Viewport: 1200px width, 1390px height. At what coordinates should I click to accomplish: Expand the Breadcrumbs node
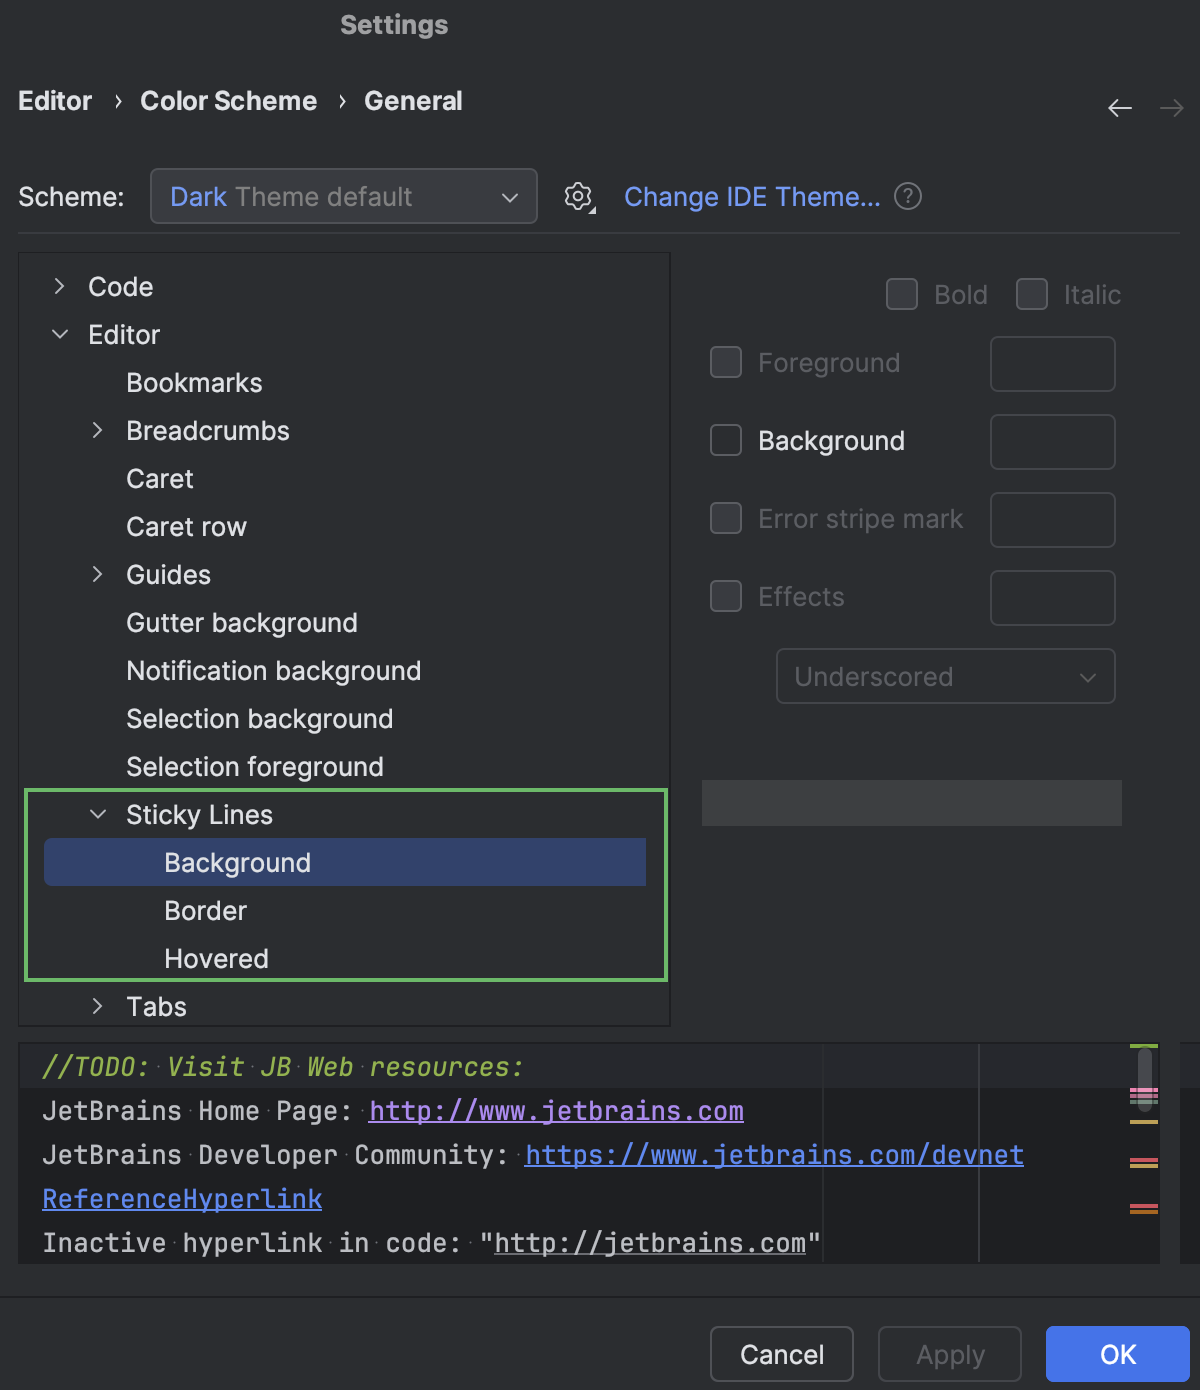click(97, 430)
